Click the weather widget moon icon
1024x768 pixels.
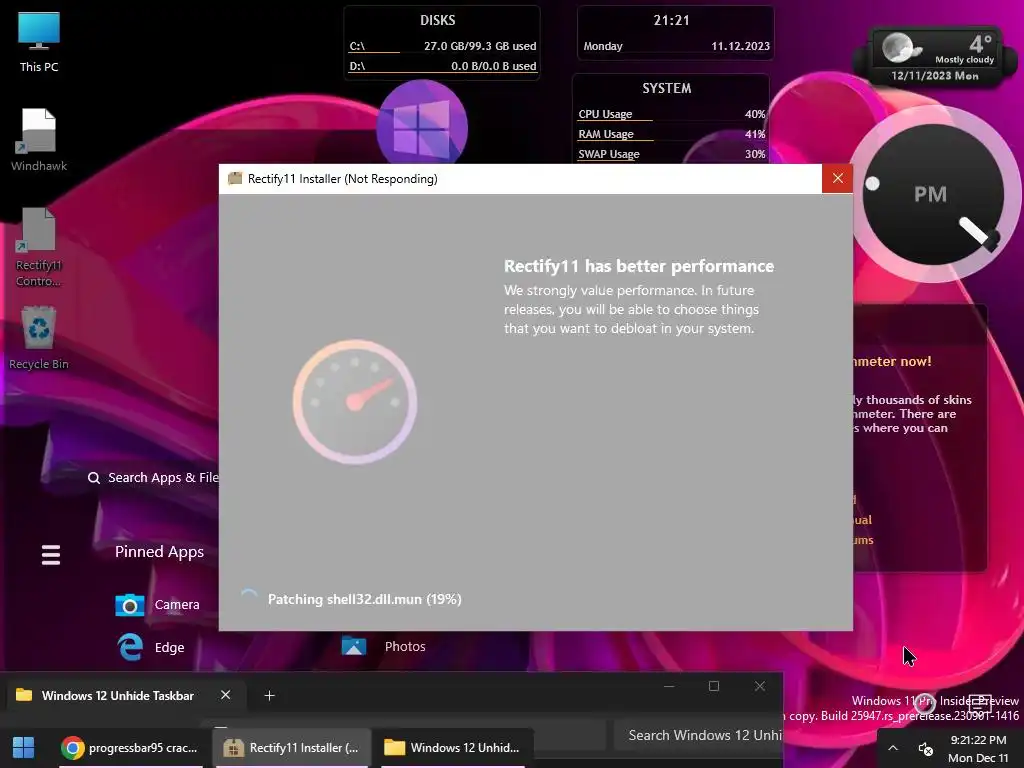900,47
